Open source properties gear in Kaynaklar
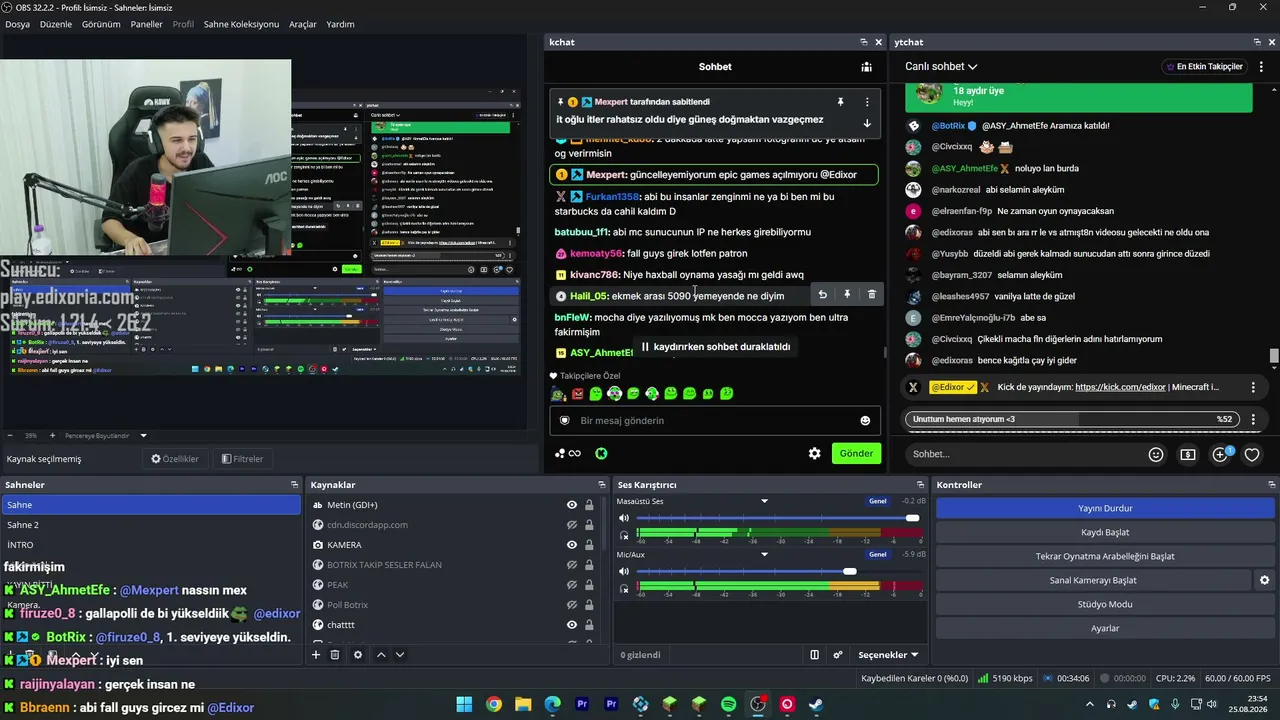 tap(358, 655)
